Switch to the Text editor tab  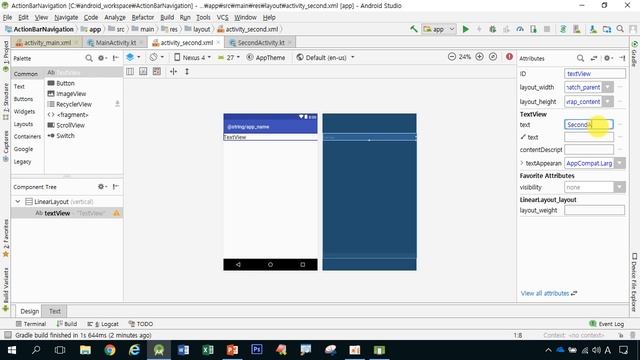click(55, 311)
